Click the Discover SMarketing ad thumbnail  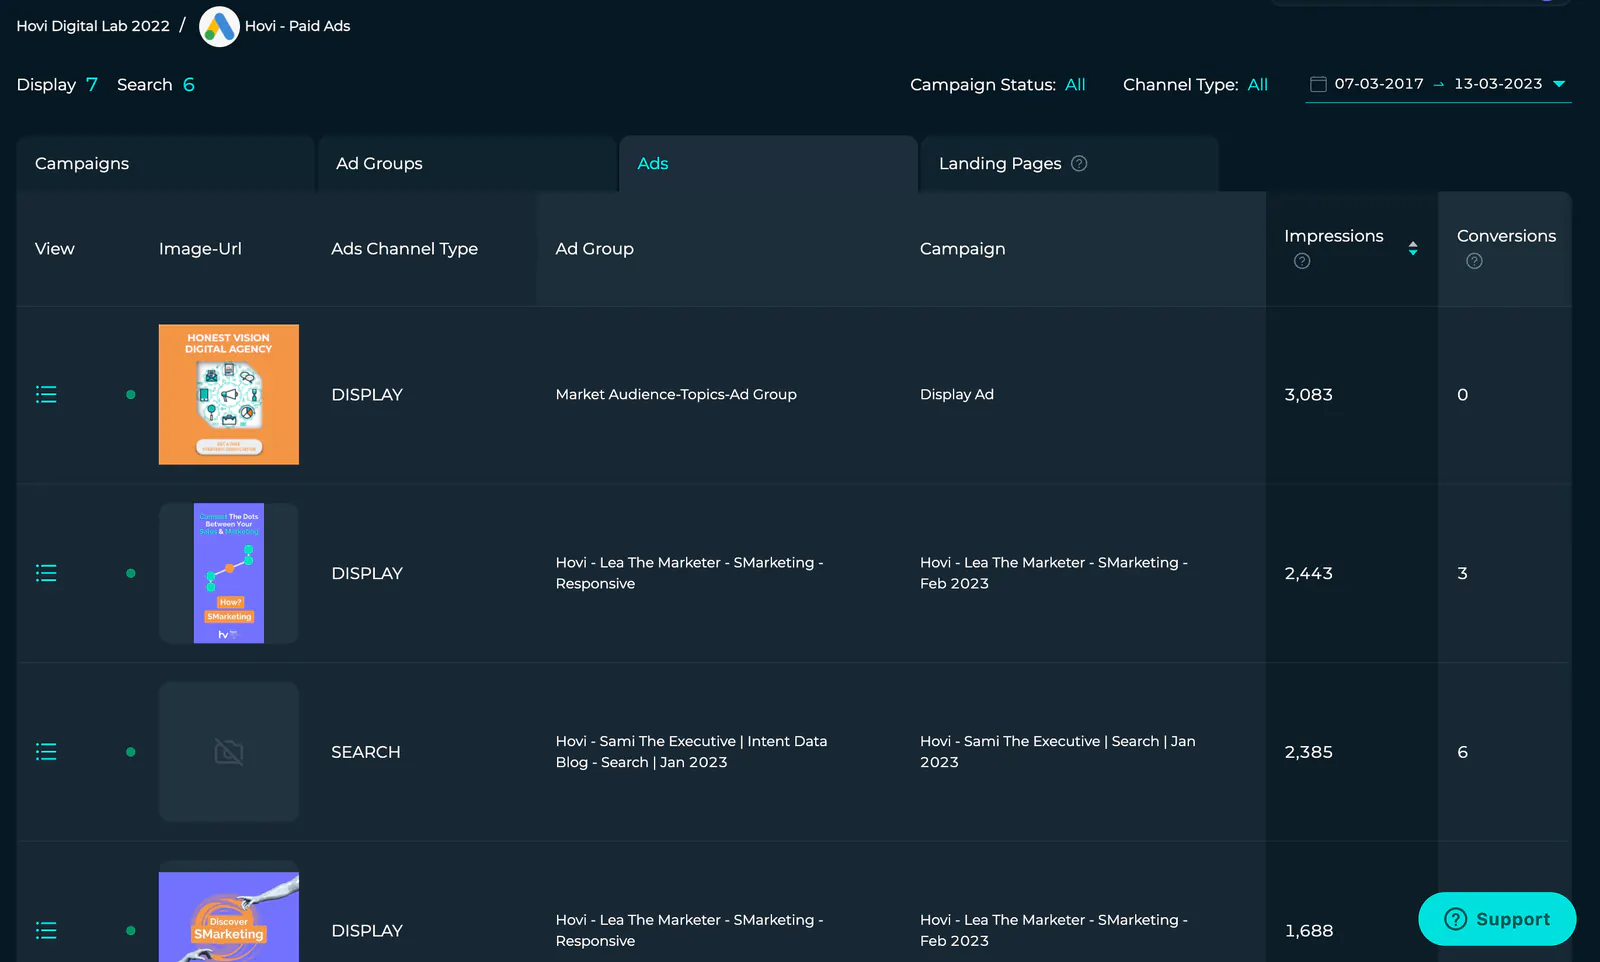[229, 917]
